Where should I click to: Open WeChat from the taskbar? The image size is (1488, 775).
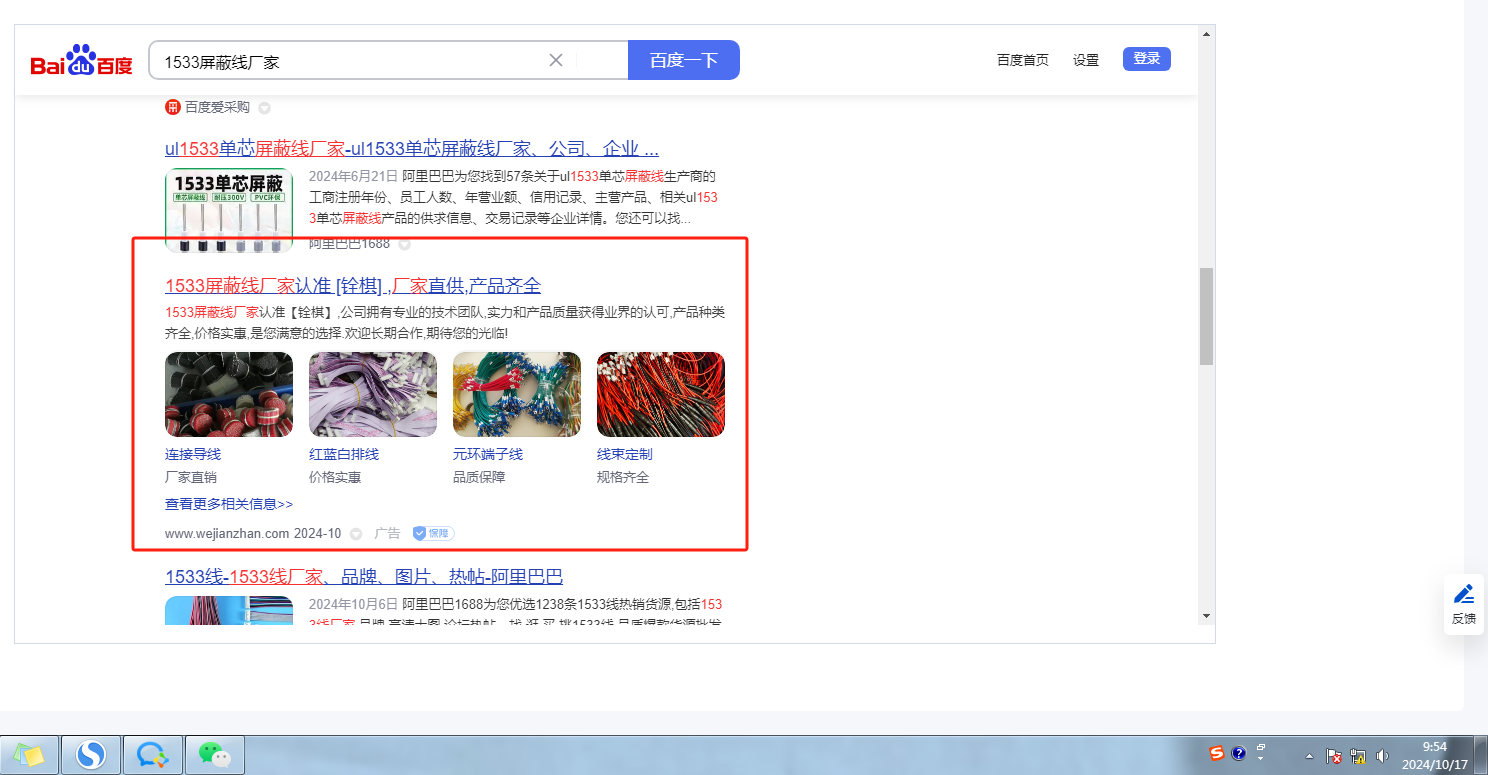215,755
